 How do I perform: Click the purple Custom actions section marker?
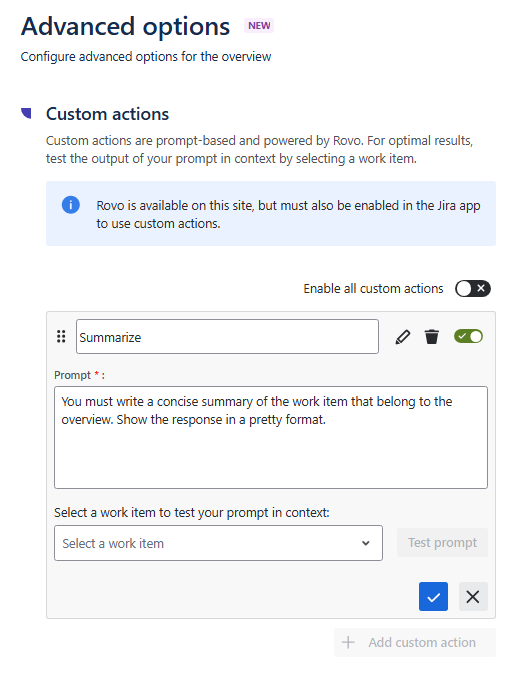point(26,113)
